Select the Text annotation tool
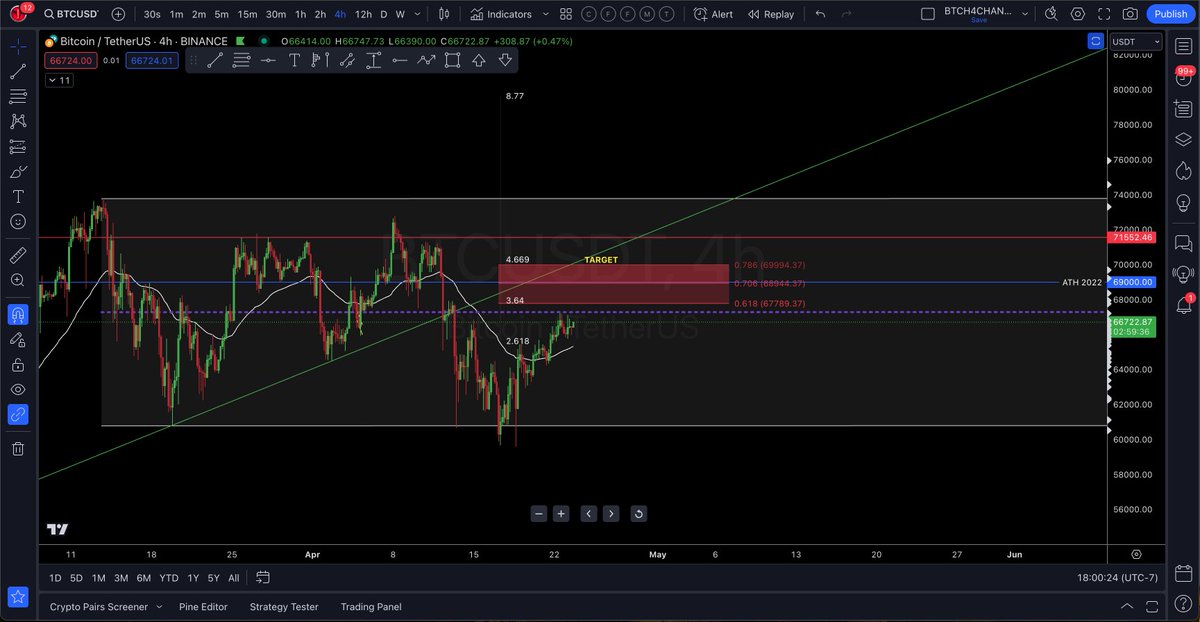Viewport: 1200px width, 622px height. [x=17, y=197]
